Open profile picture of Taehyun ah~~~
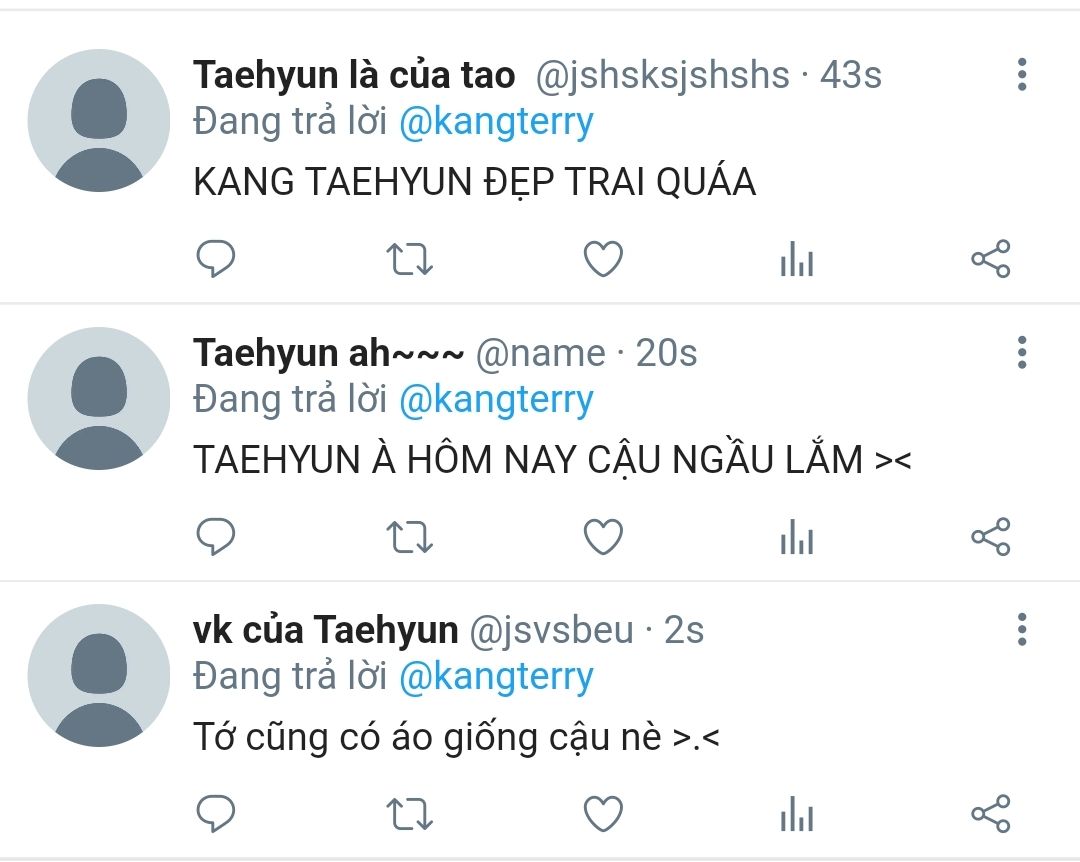This screenshot has width=1080, height=862. click(98, 399)
